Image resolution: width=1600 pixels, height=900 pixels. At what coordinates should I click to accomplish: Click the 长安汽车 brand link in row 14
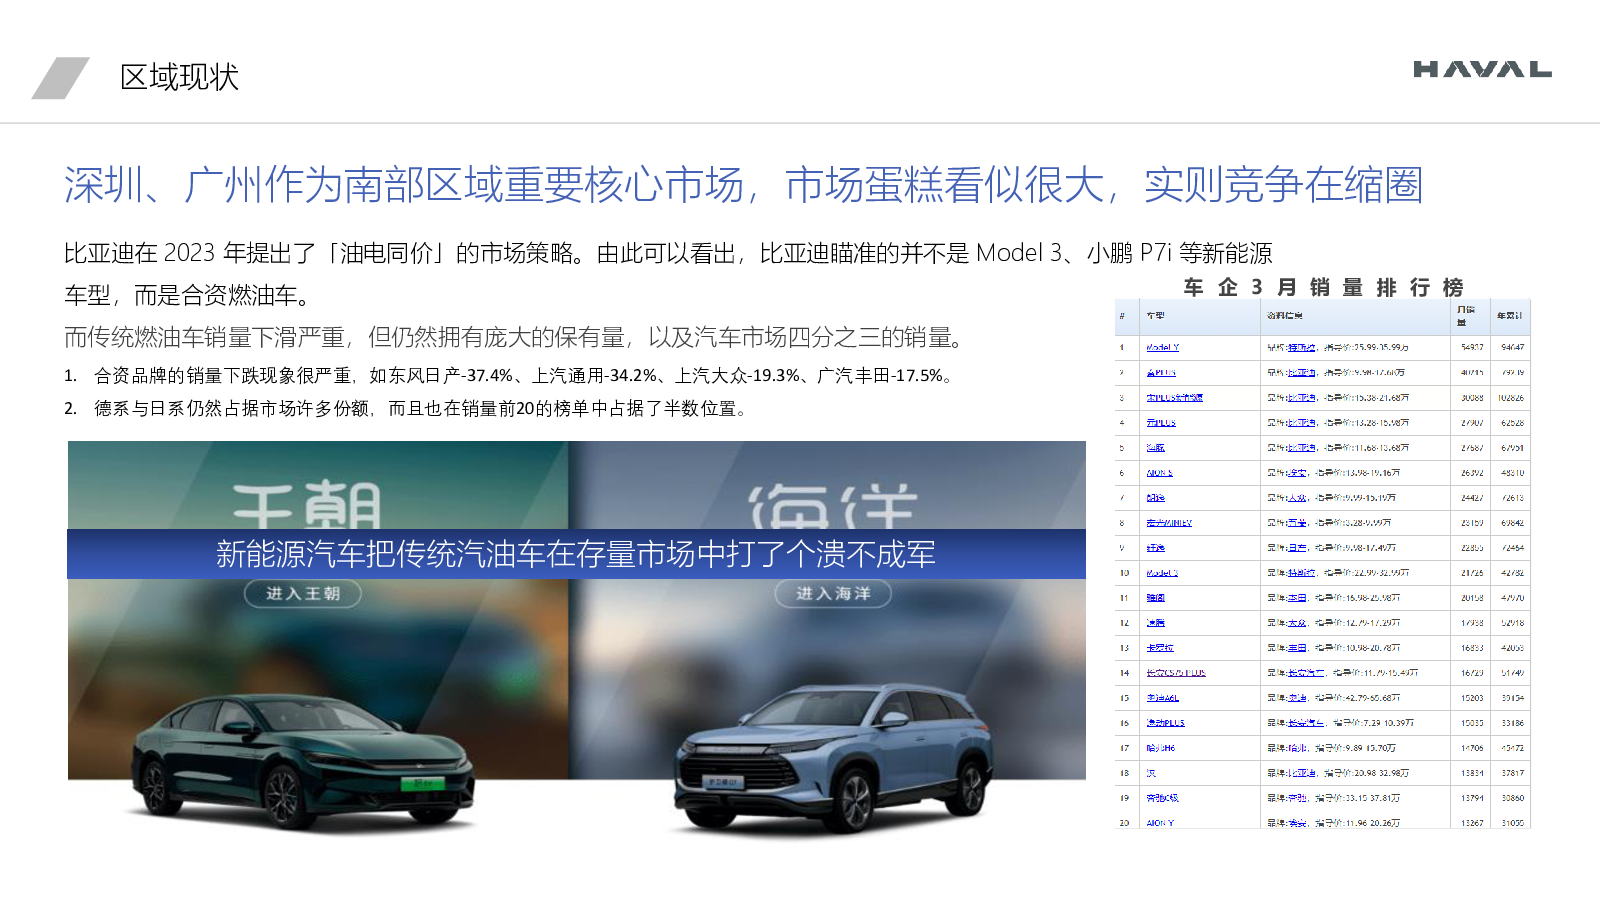pyautogui.click(x=1306, y=672)
